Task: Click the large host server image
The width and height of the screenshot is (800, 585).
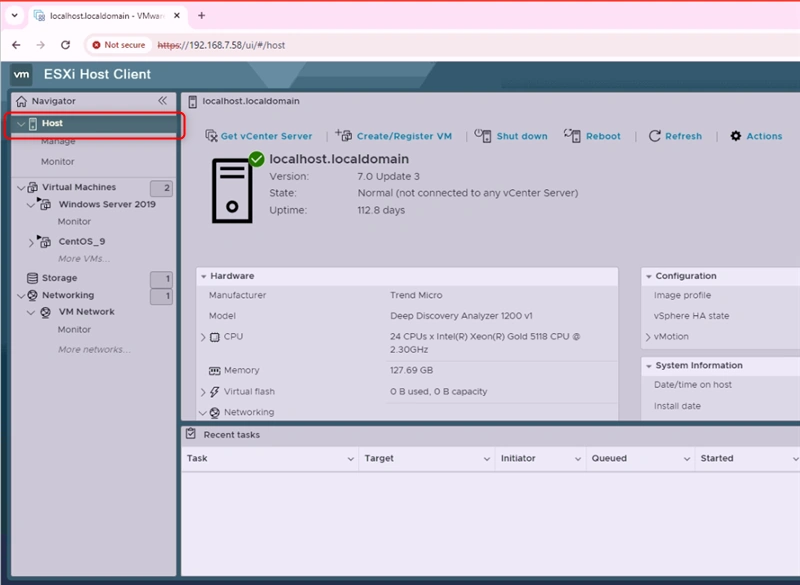Action: (232, 191)
